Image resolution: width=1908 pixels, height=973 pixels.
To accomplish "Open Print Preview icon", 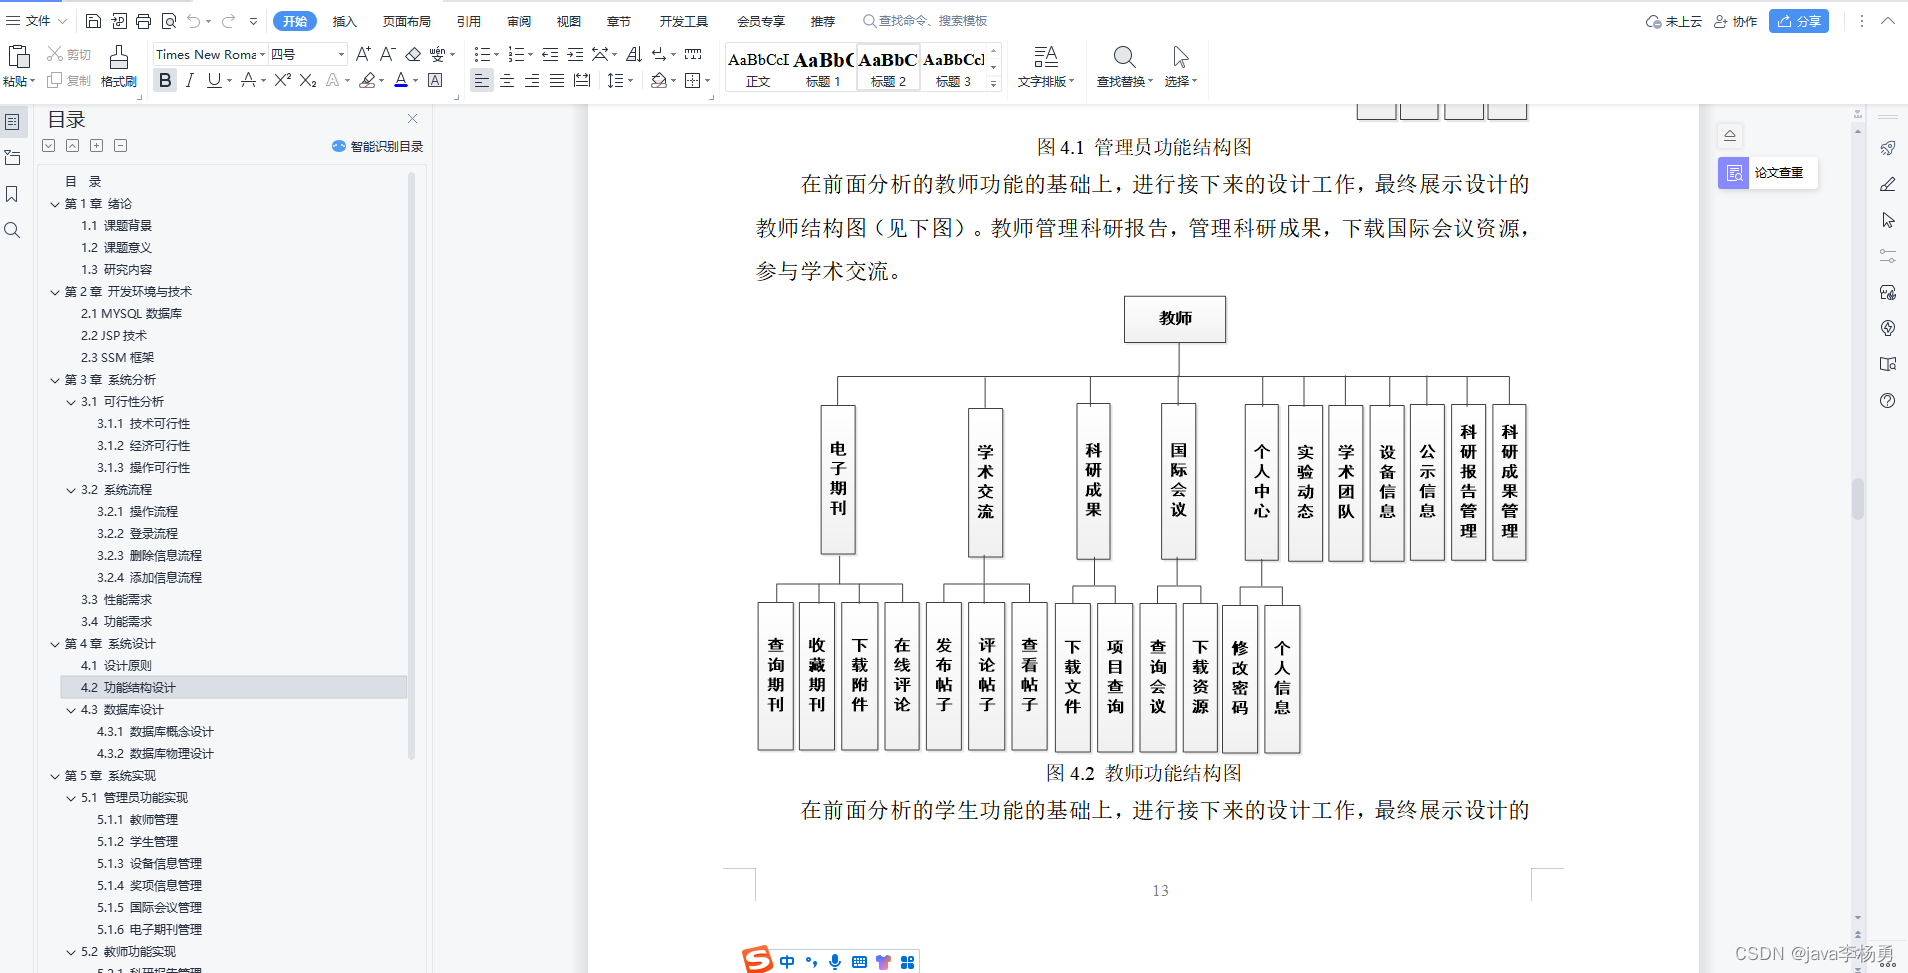I will tap(168, 21).
